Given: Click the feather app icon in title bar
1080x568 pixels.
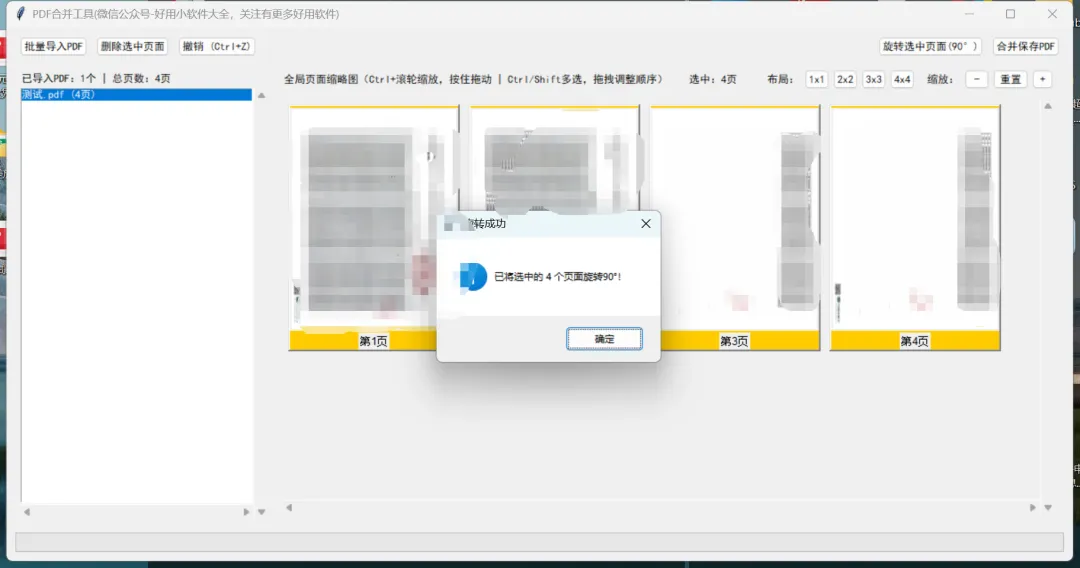Looking at the screenshot, I should coord(21,14).
